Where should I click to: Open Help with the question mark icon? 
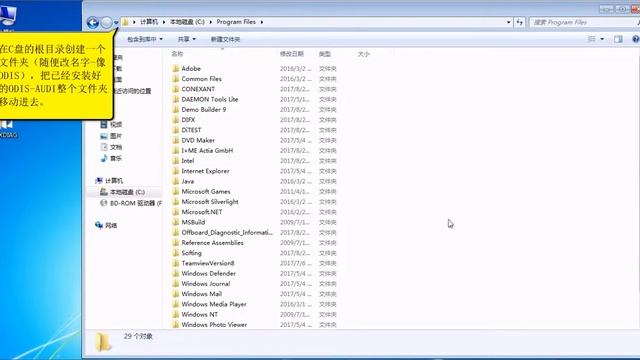click(636, 39)
